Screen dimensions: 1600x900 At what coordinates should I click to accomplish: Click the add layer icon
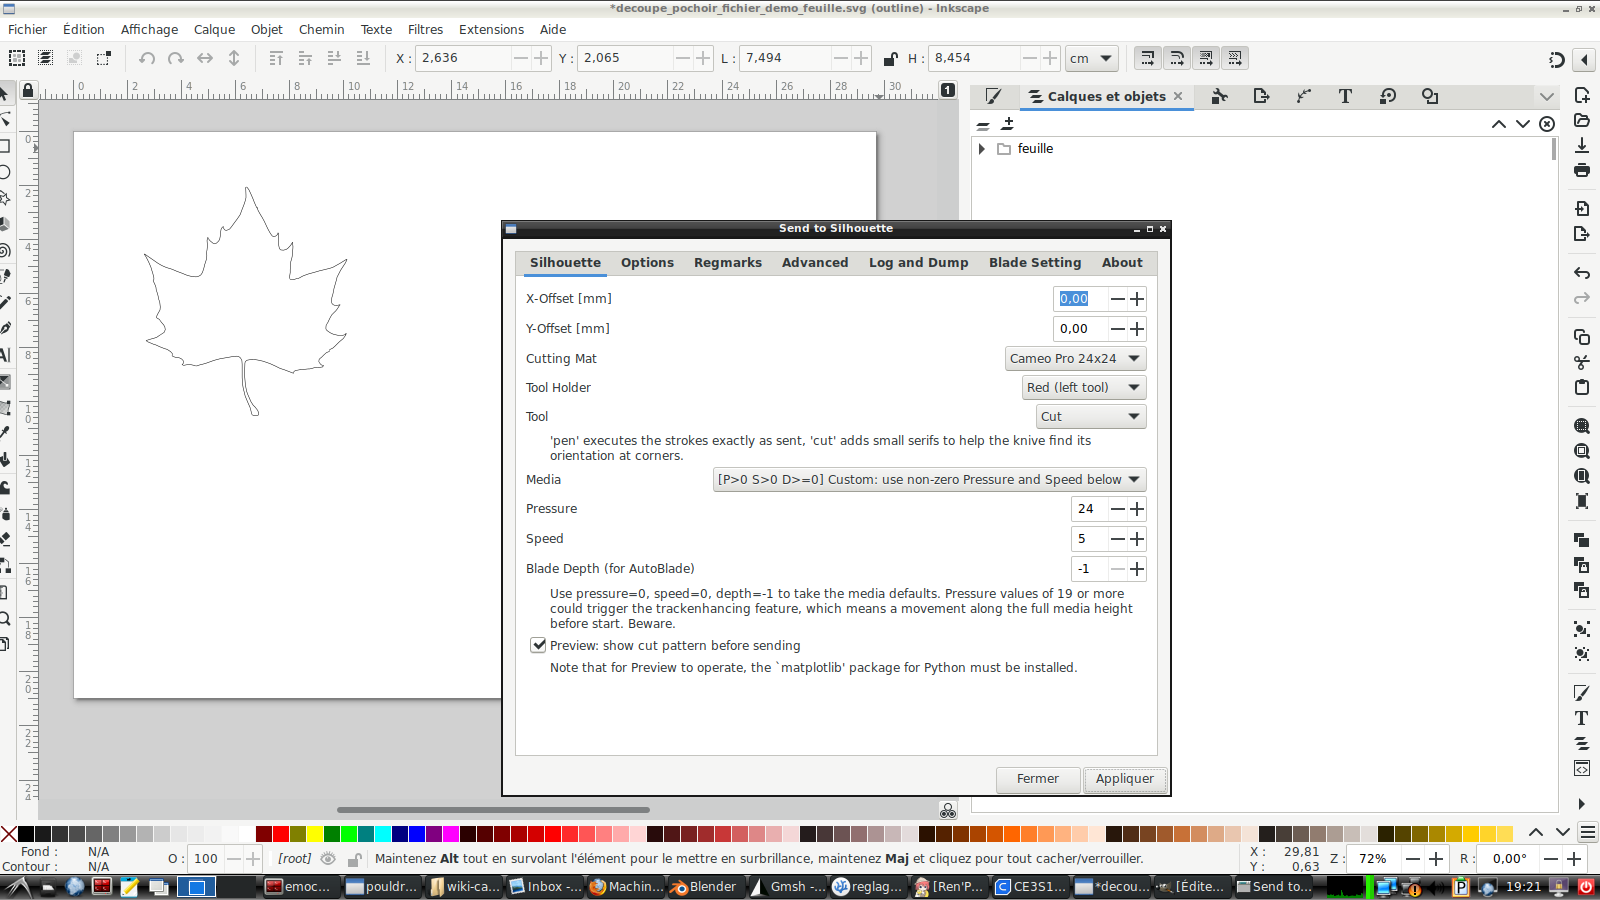coord(1007,124)
